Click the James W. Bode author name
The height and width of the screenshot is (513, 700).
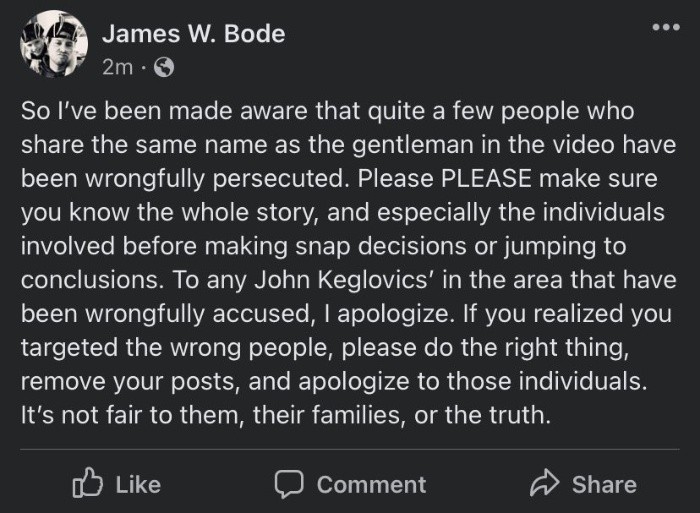(193, 33)
